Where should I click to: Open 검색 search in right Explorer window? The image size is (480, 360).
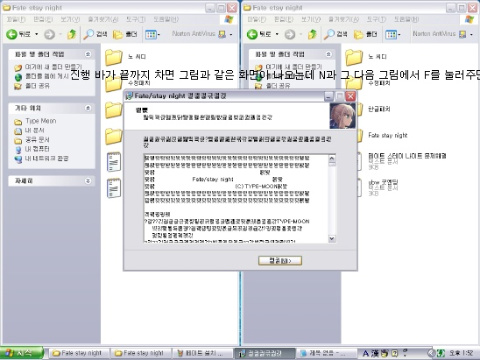[x=336, y=34]
